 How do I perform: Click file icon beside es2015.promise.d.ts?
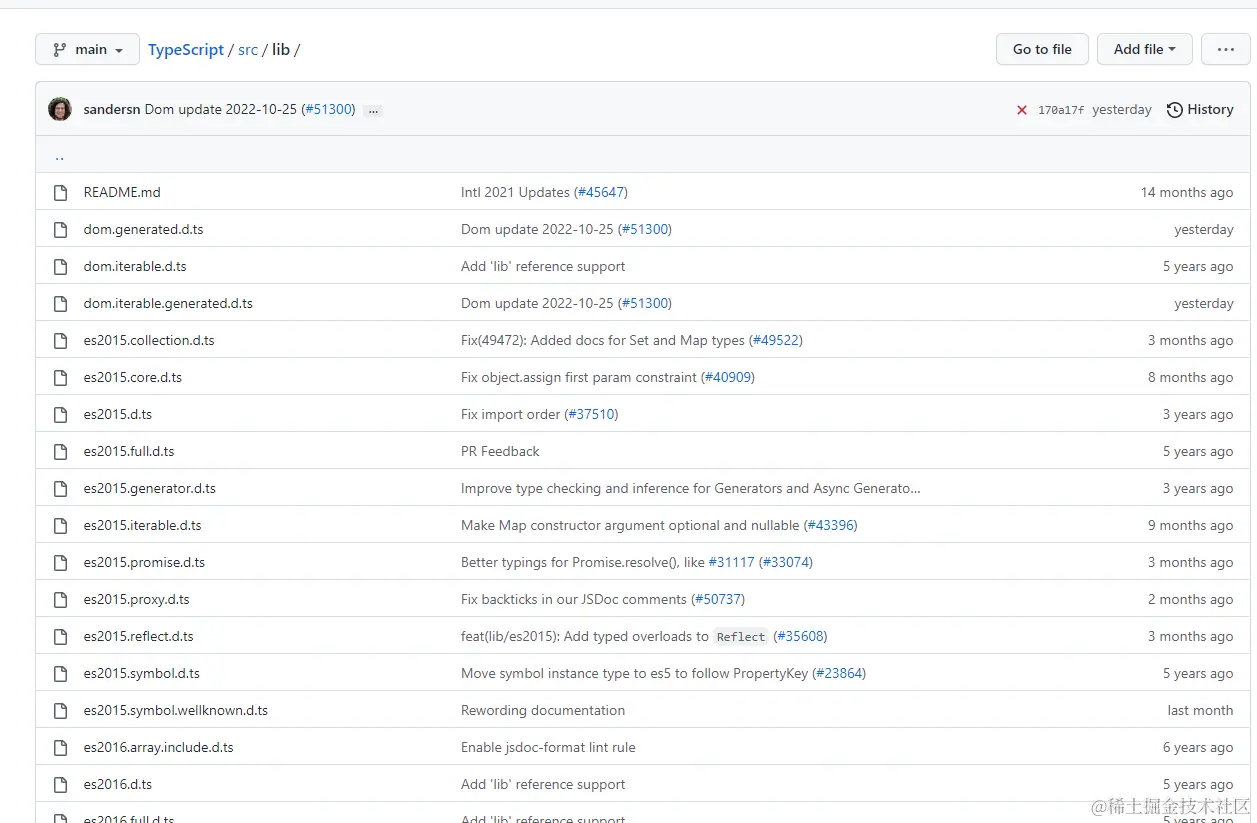60,562
